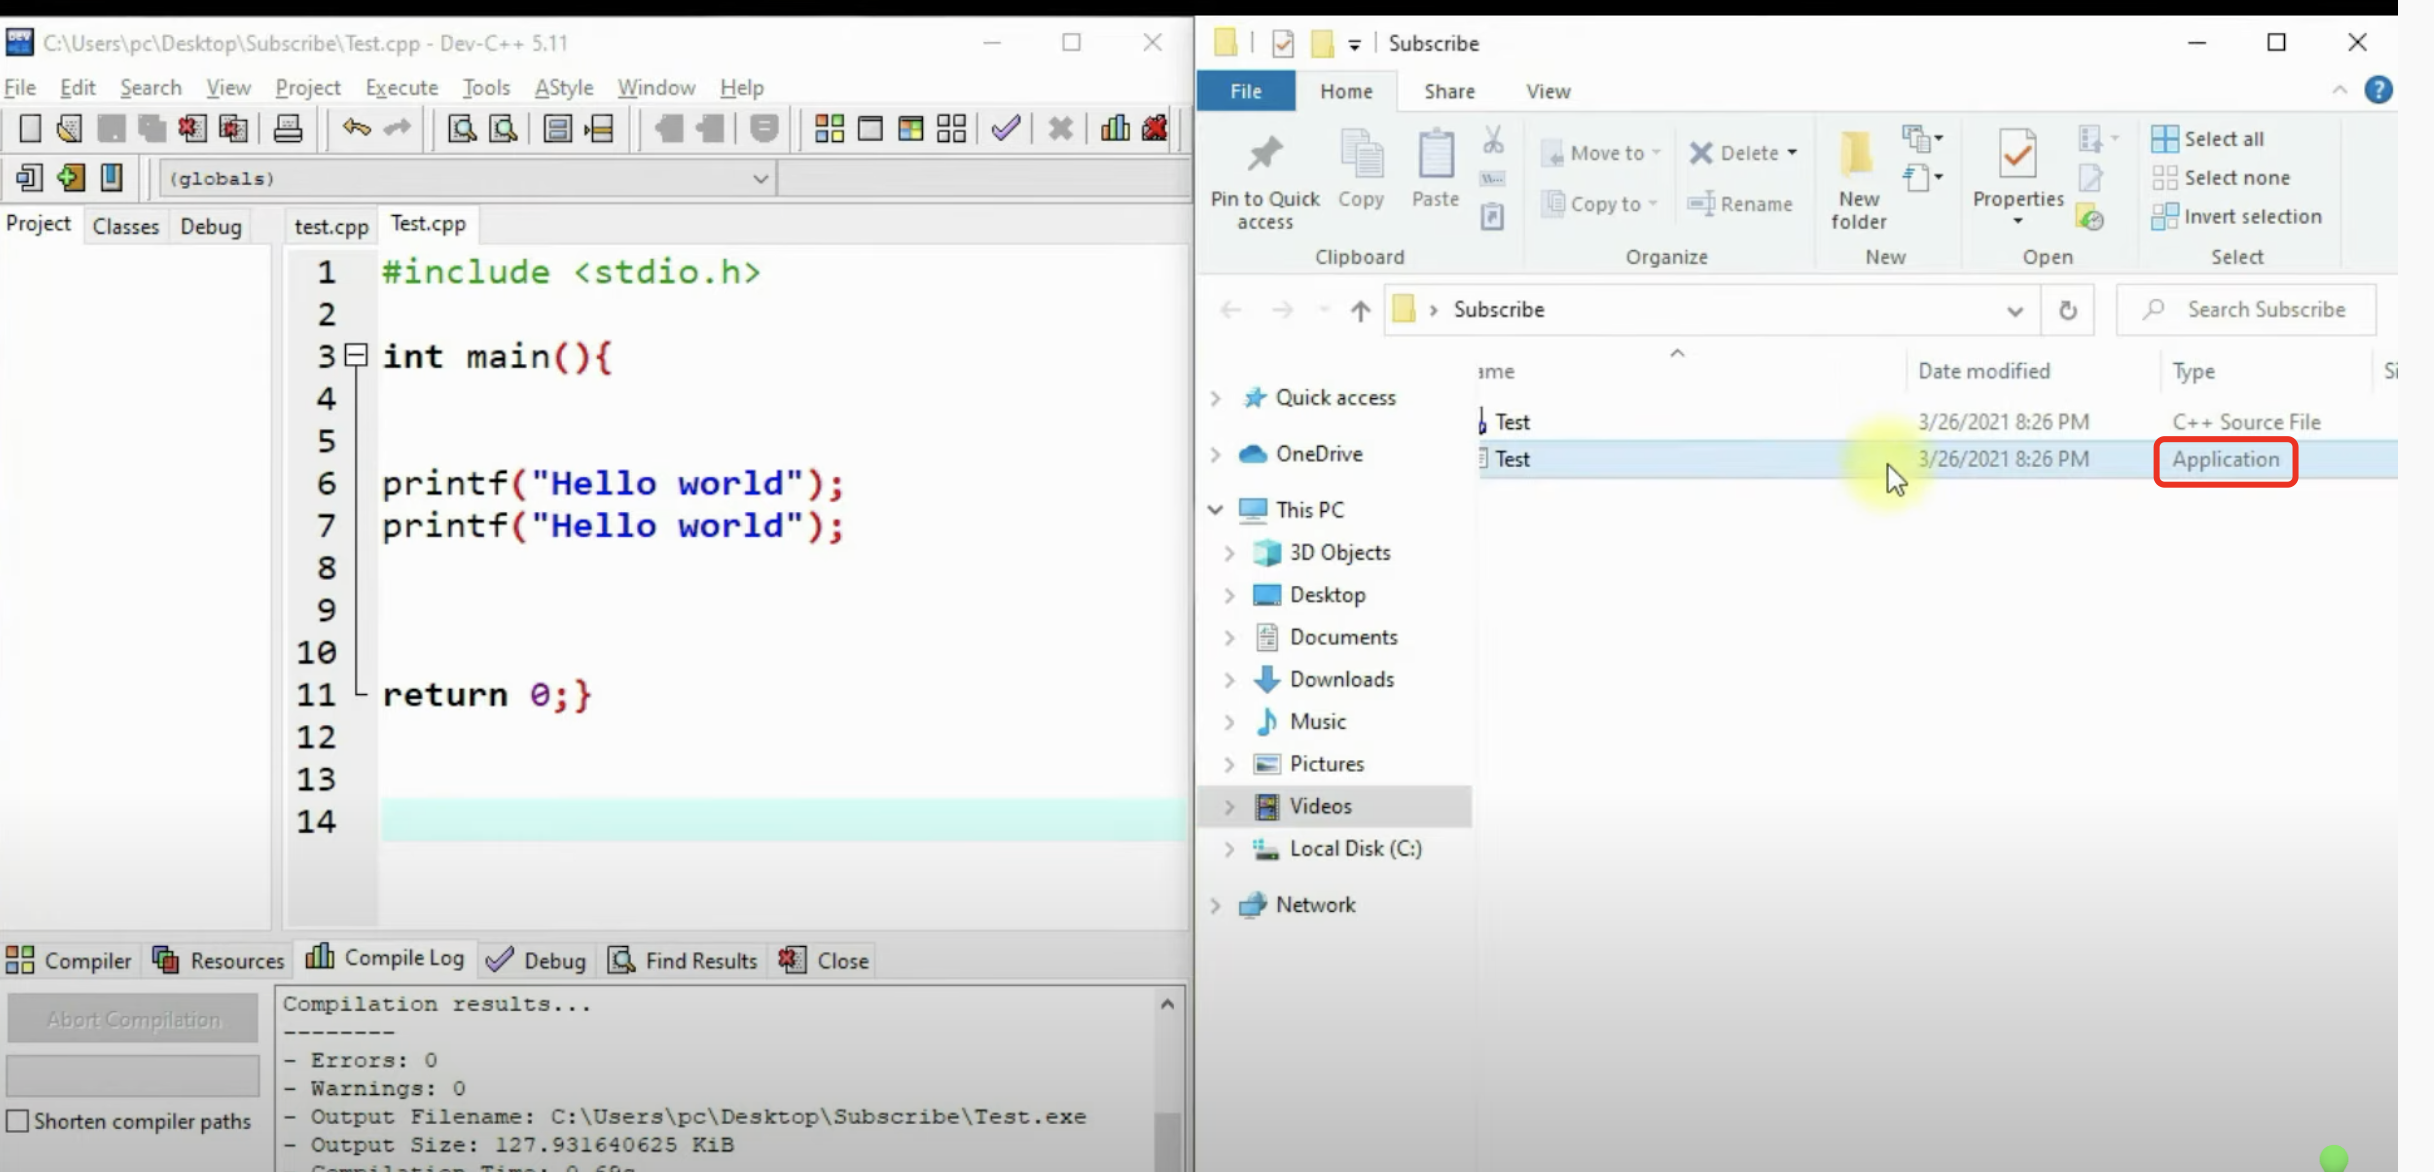Expand the Quick access tree node
The height and width of the screenshot is (1172, 2434).
pyautogui.click(x=1215, y=398)
